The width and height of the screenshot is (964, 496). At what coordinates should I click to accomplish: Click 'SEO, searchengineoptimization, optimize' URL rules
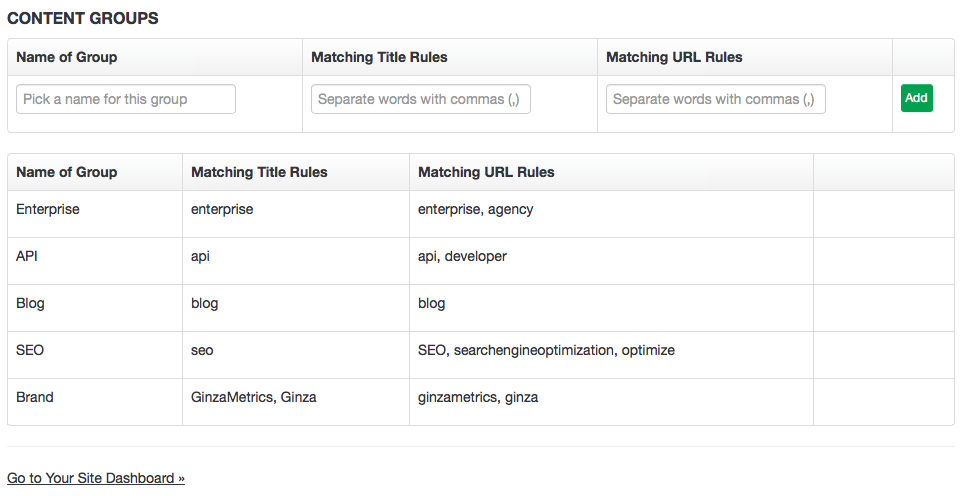click(x=547, y=350)
